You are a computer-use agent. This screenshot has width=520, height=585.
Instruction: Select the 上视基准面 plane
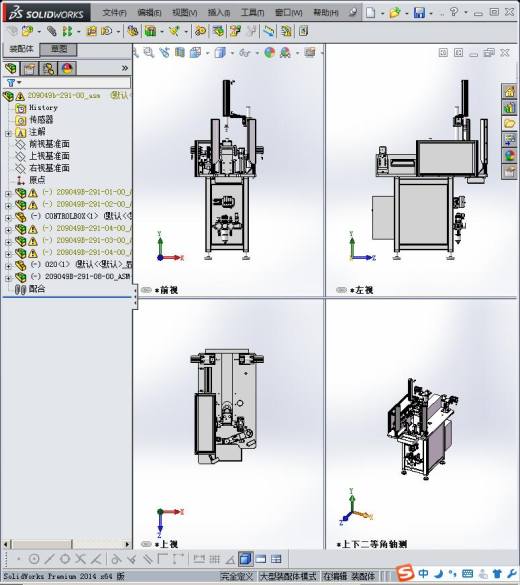[50, 156]
